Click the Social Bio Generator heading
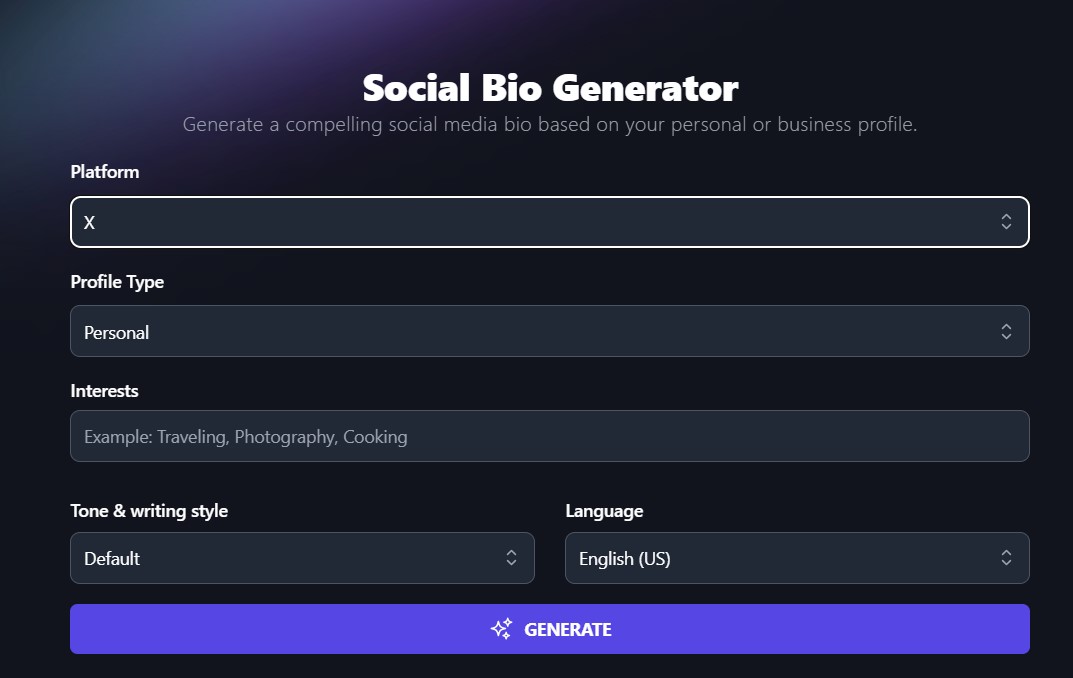Screen dimensions: 1073x678 549,88
